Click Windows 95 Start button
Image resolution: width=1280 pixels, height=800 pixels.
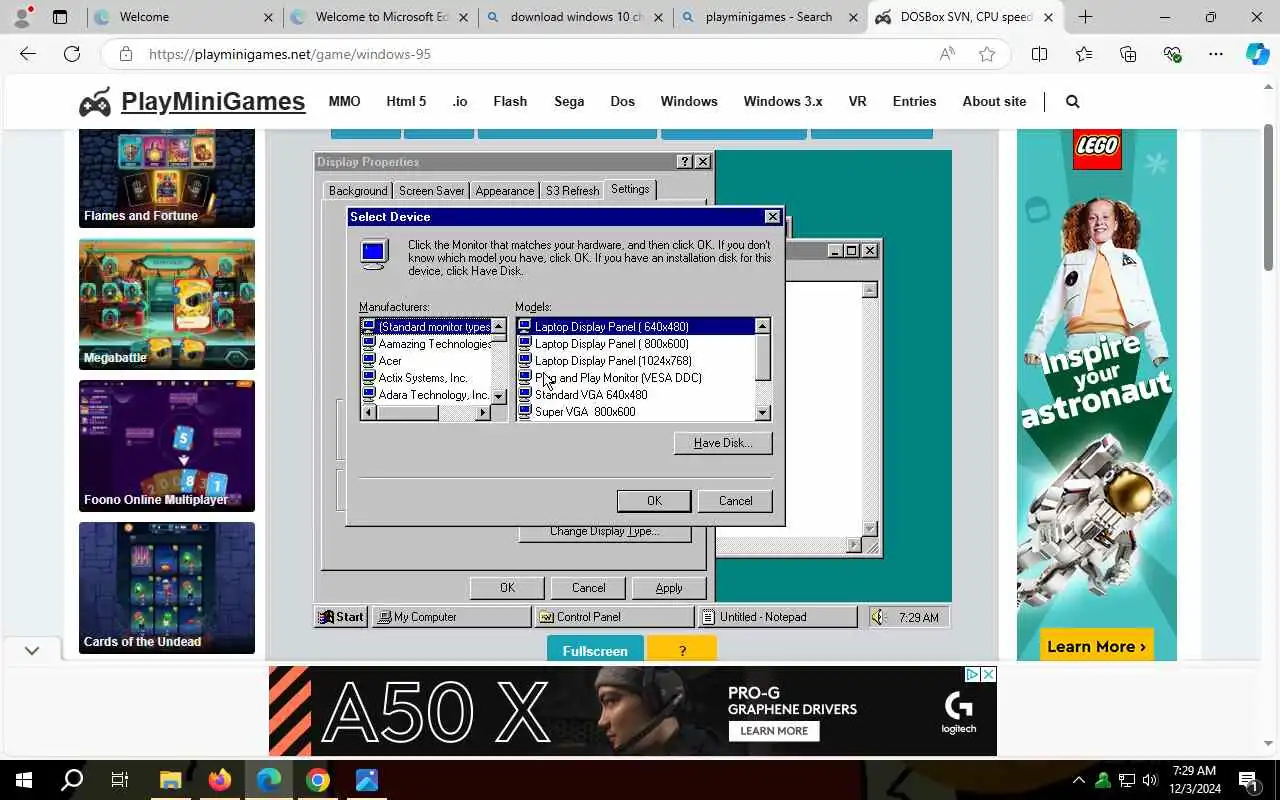pyautogui.click(x=341, y=617)
